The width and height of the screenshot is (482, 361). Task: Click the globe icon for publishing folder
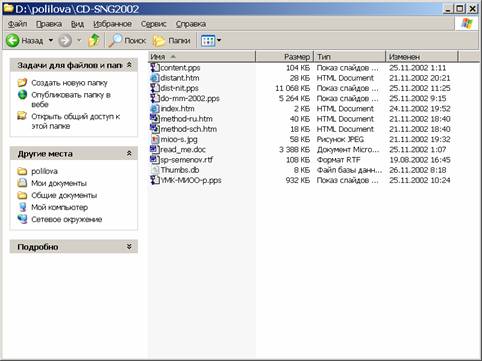(22, 95)
